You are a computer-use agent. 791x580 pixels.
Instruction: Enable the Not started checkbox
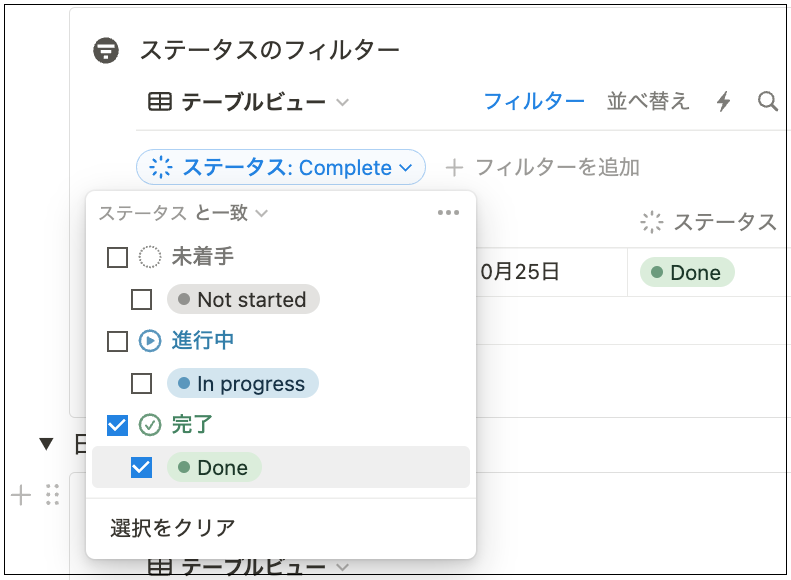click(141, 299)
